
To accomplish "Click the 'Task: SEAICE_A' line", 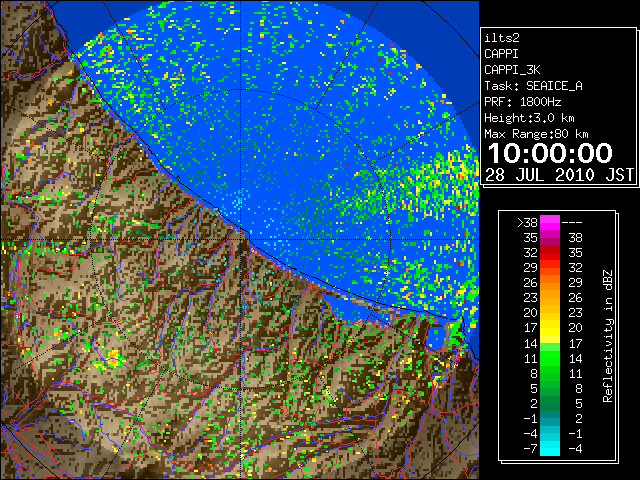I will click(533, 86).
